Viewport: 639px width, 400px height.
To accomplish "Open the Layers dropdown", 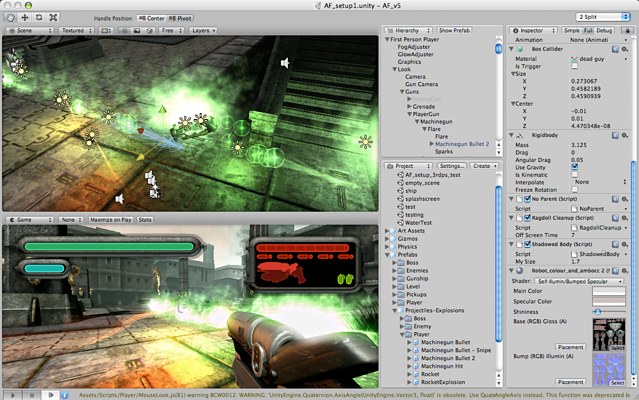I will click(x=203, y=31).
